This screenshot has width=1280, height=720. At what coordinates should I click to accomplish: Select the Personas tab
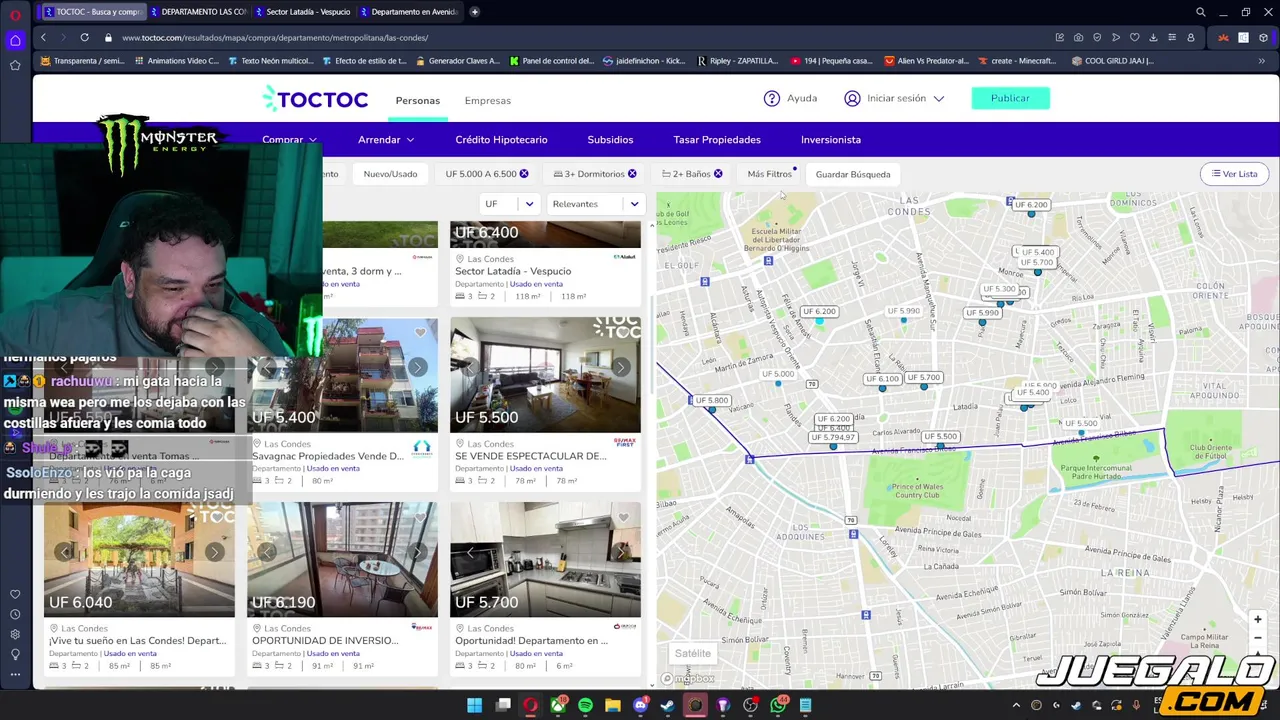tap(417, 100)
